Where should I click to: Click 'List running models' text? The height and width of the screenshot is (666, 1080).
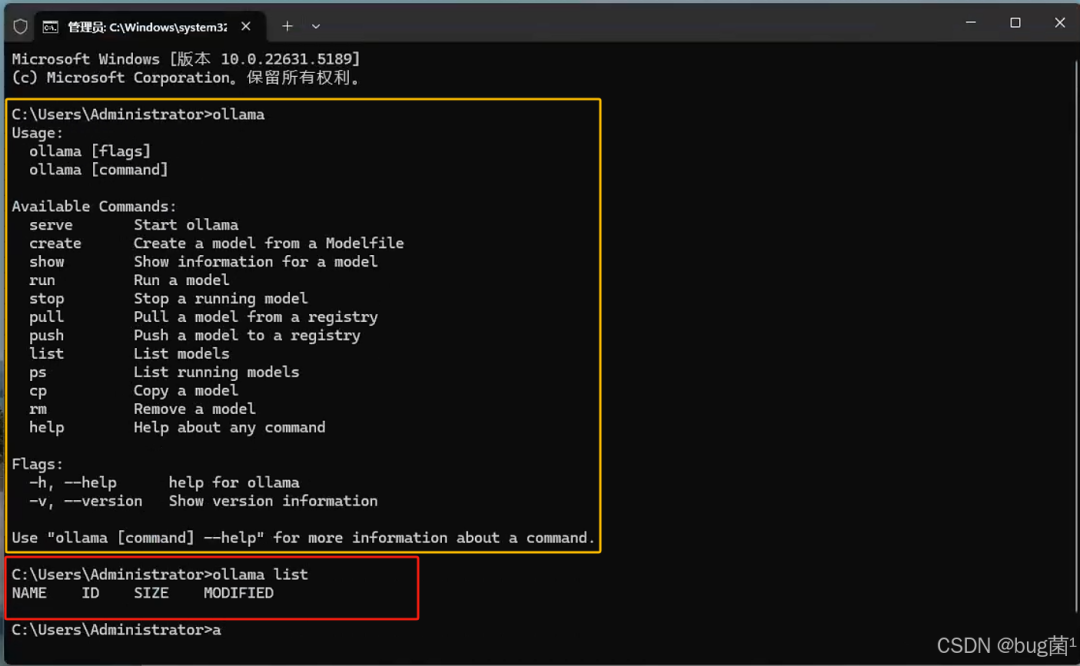(216, 373)
